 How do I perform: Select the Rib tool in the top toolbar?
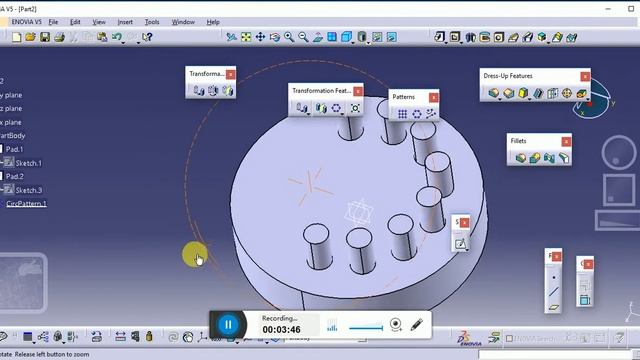pos(513,37)
